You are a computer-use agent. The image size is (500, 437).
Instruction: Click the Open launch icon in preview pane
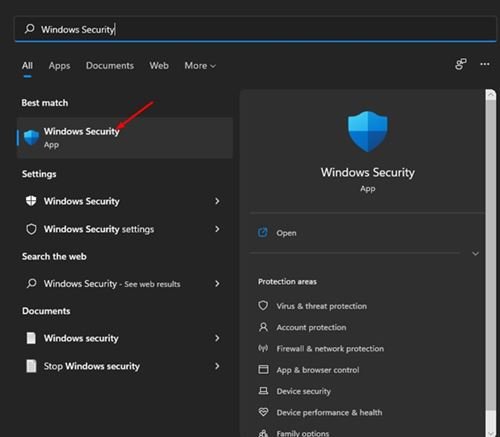tap(263, 232)
